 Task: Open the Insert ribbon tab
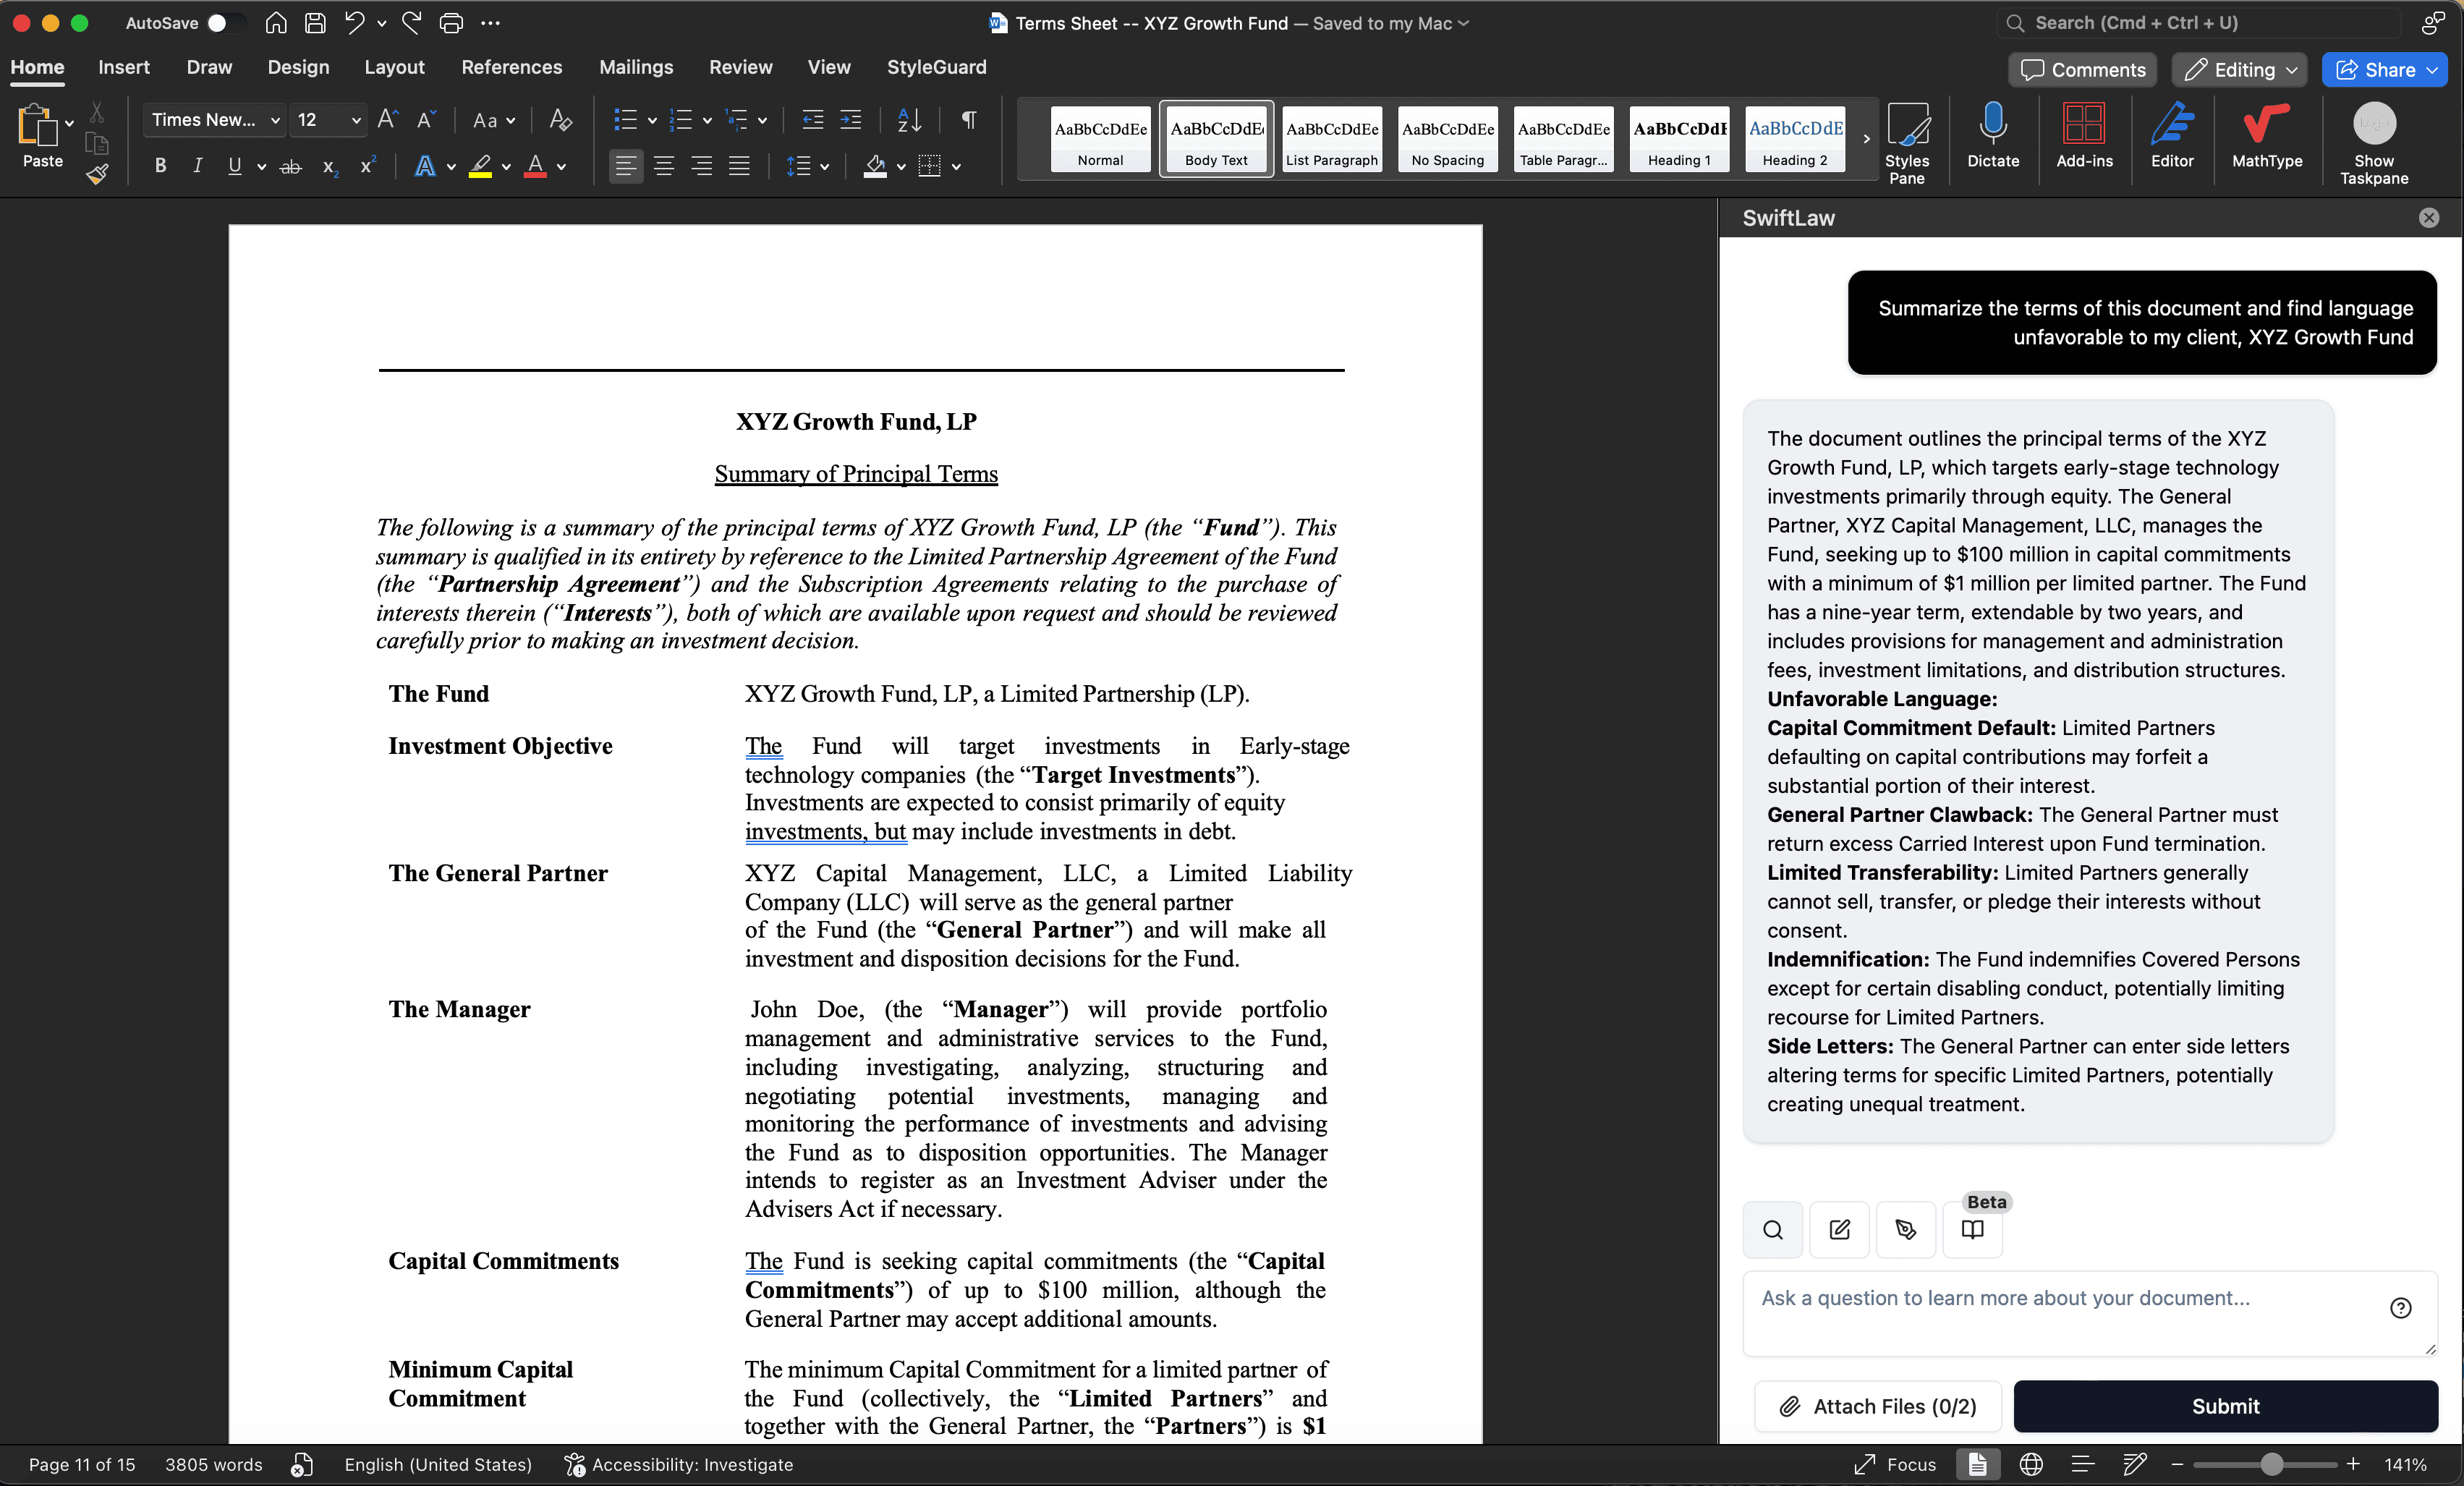[124, 67]
